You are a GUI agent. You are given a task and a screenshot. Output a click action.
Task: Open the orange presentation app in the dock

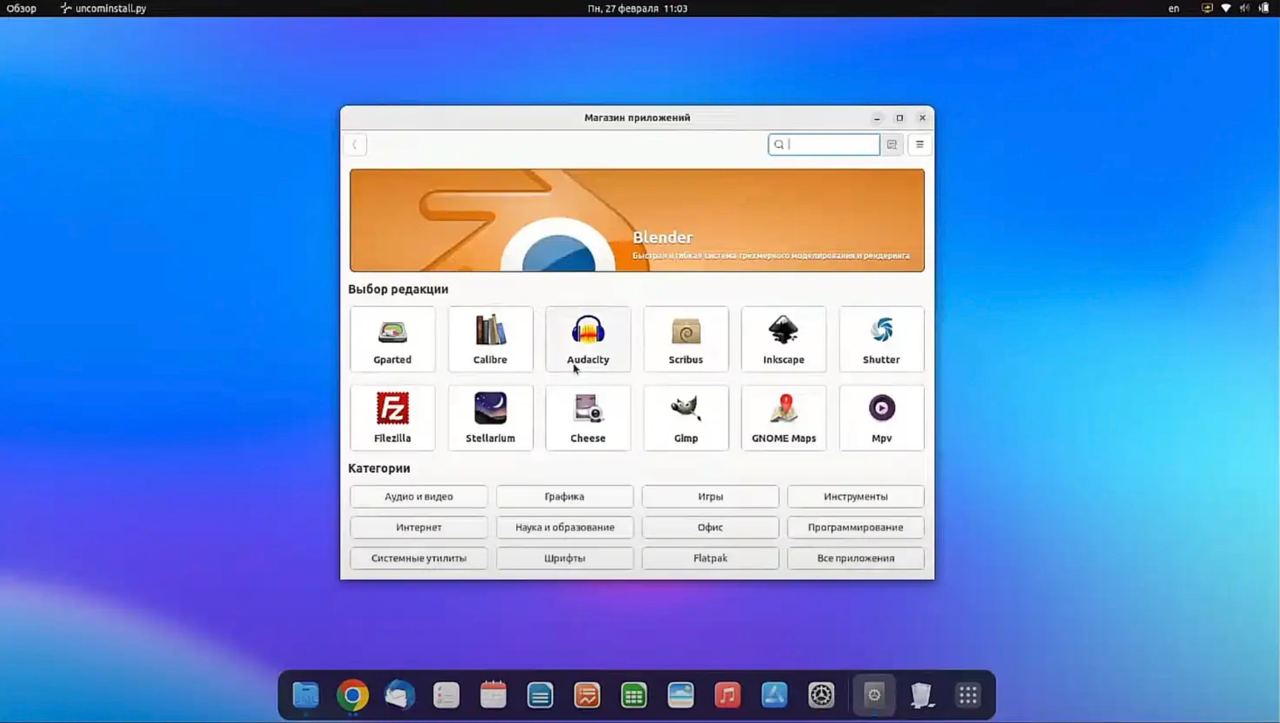587,695
